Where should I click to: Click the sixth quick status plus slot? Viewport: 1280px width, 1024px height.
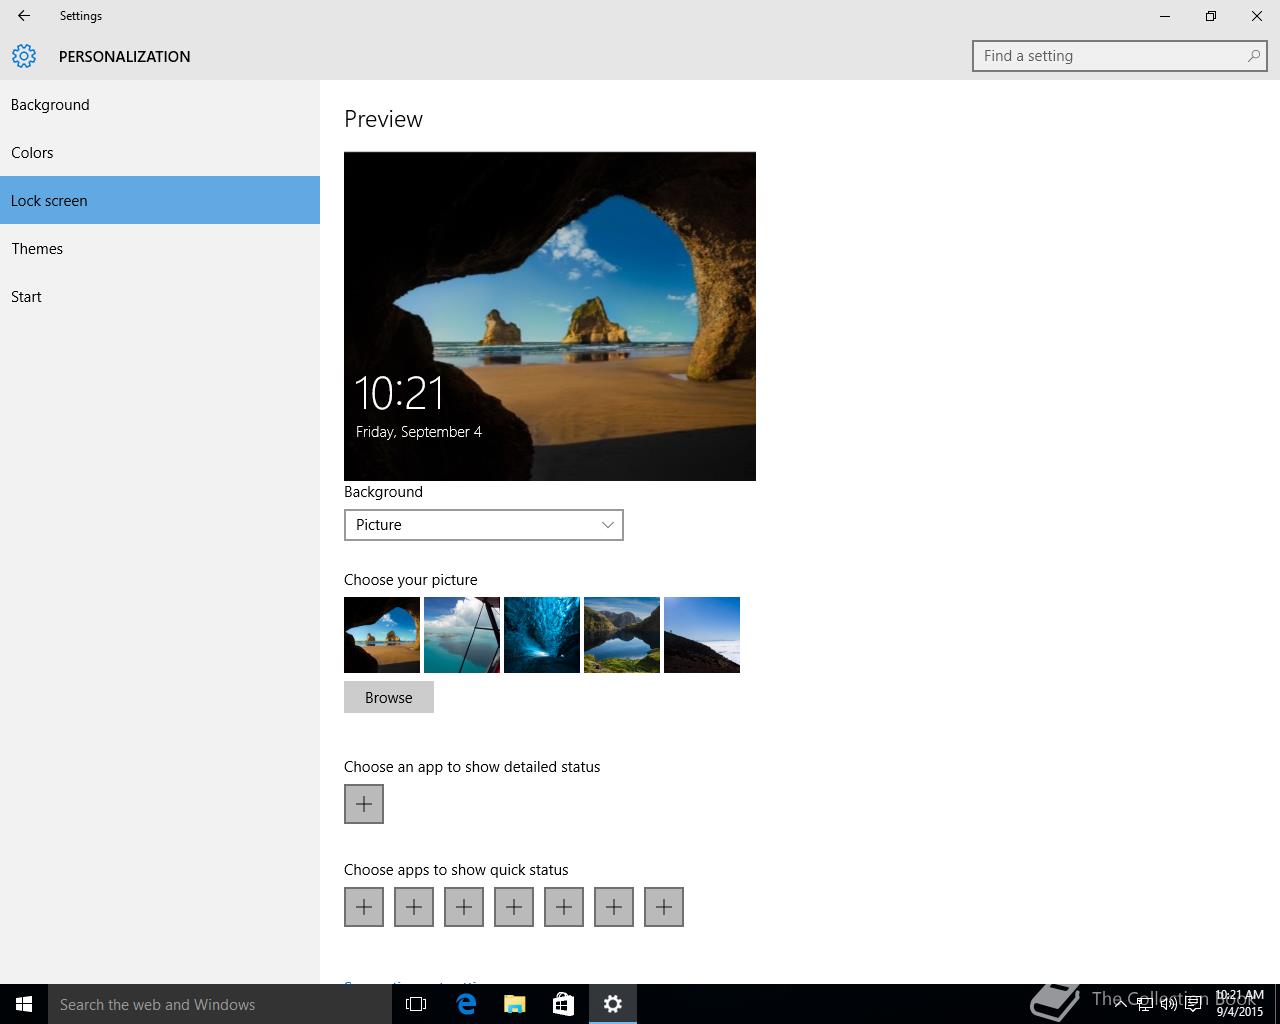pos(614,907)
